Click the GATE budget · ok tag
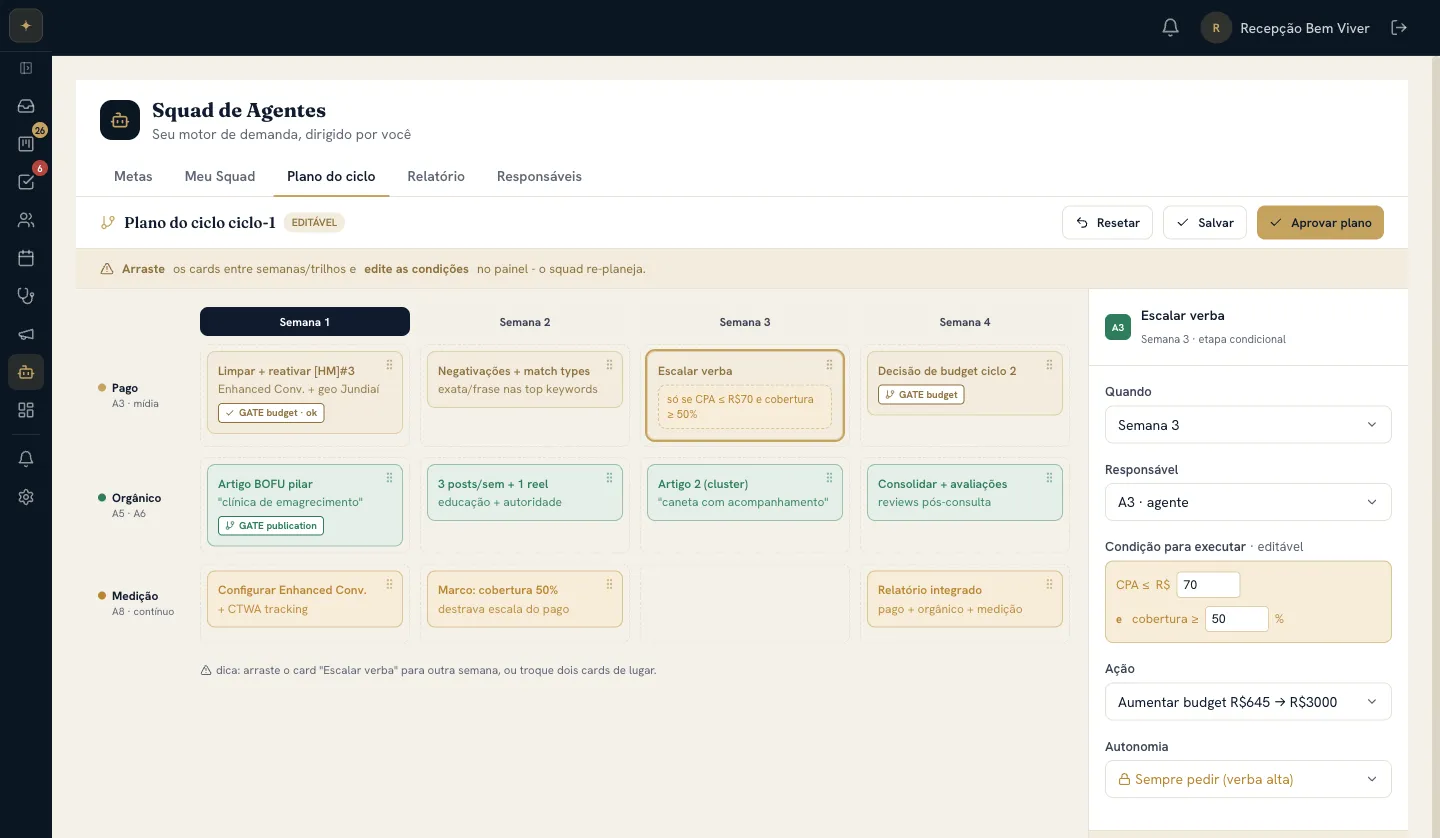1440x838 pixels. 271,413
